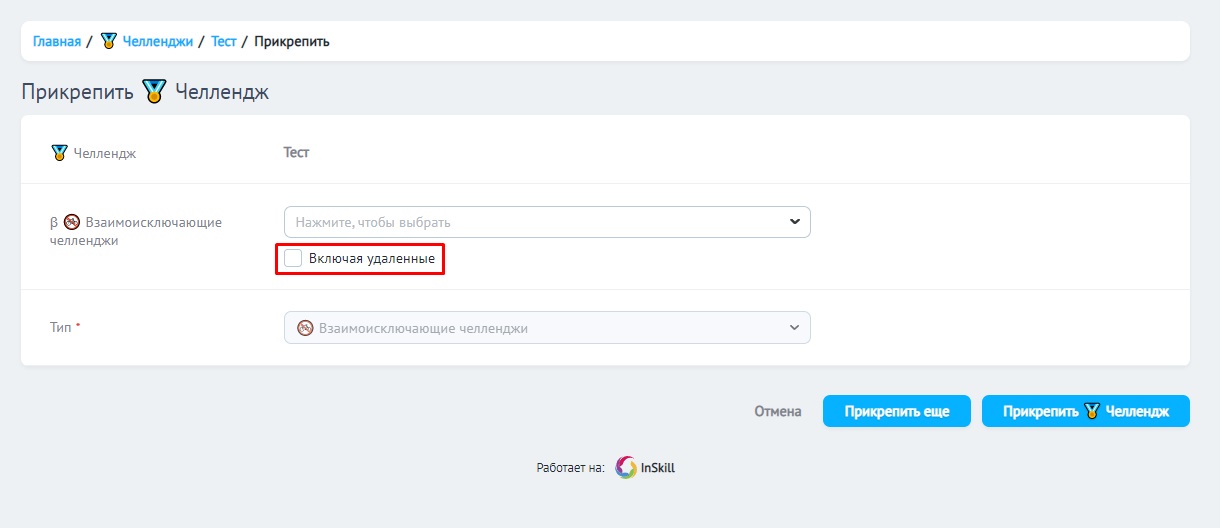
Task: Click the Прикрепить еще button
Action: (x=896, y=411)
